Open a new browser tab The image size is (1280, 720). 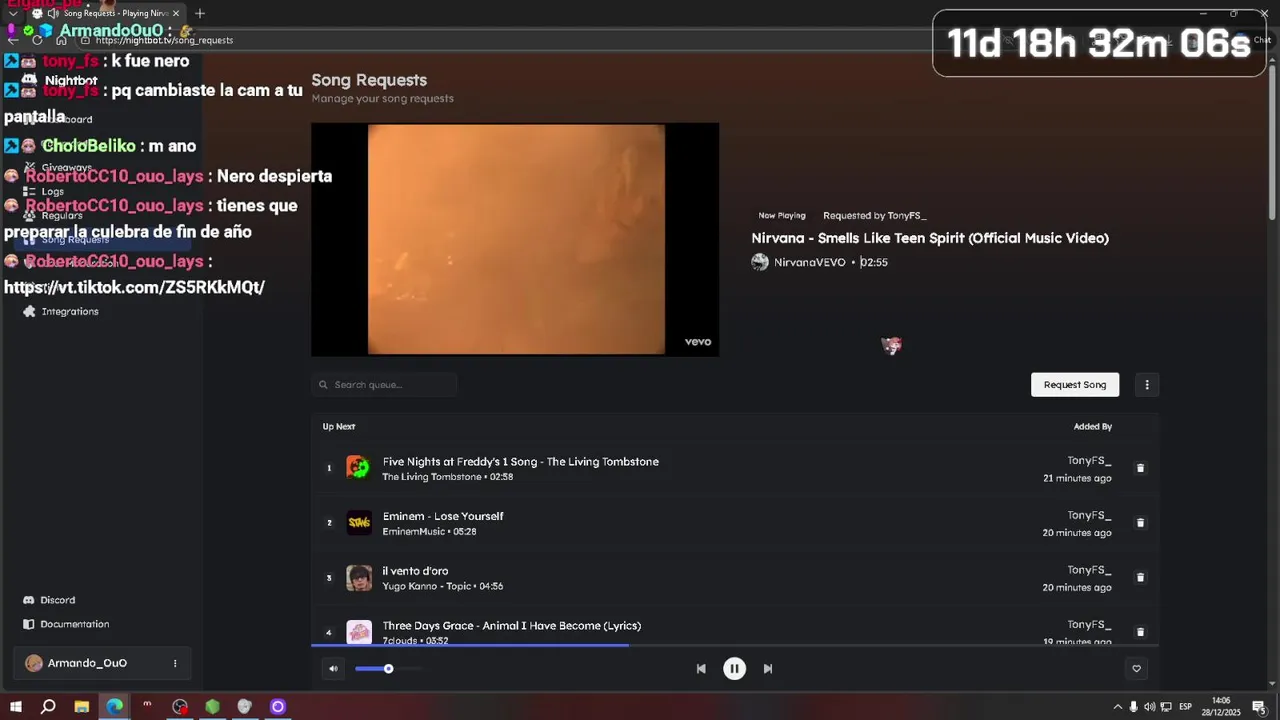coord(200,13)
